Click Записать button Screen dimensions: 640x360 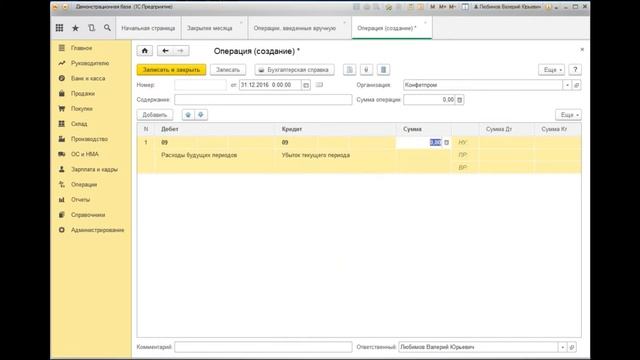point(228,70)
